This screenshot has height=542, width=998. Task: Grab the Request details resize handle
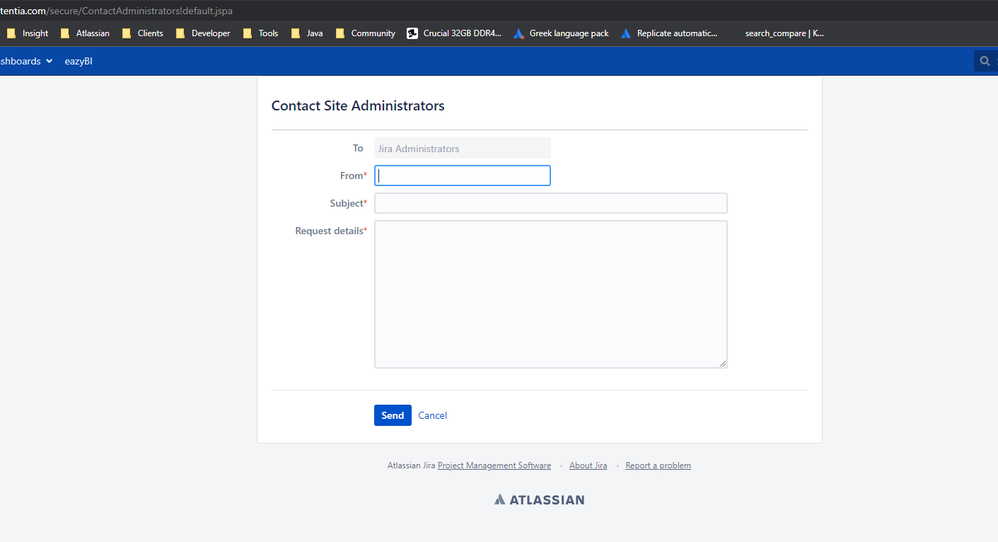point(723,364)
